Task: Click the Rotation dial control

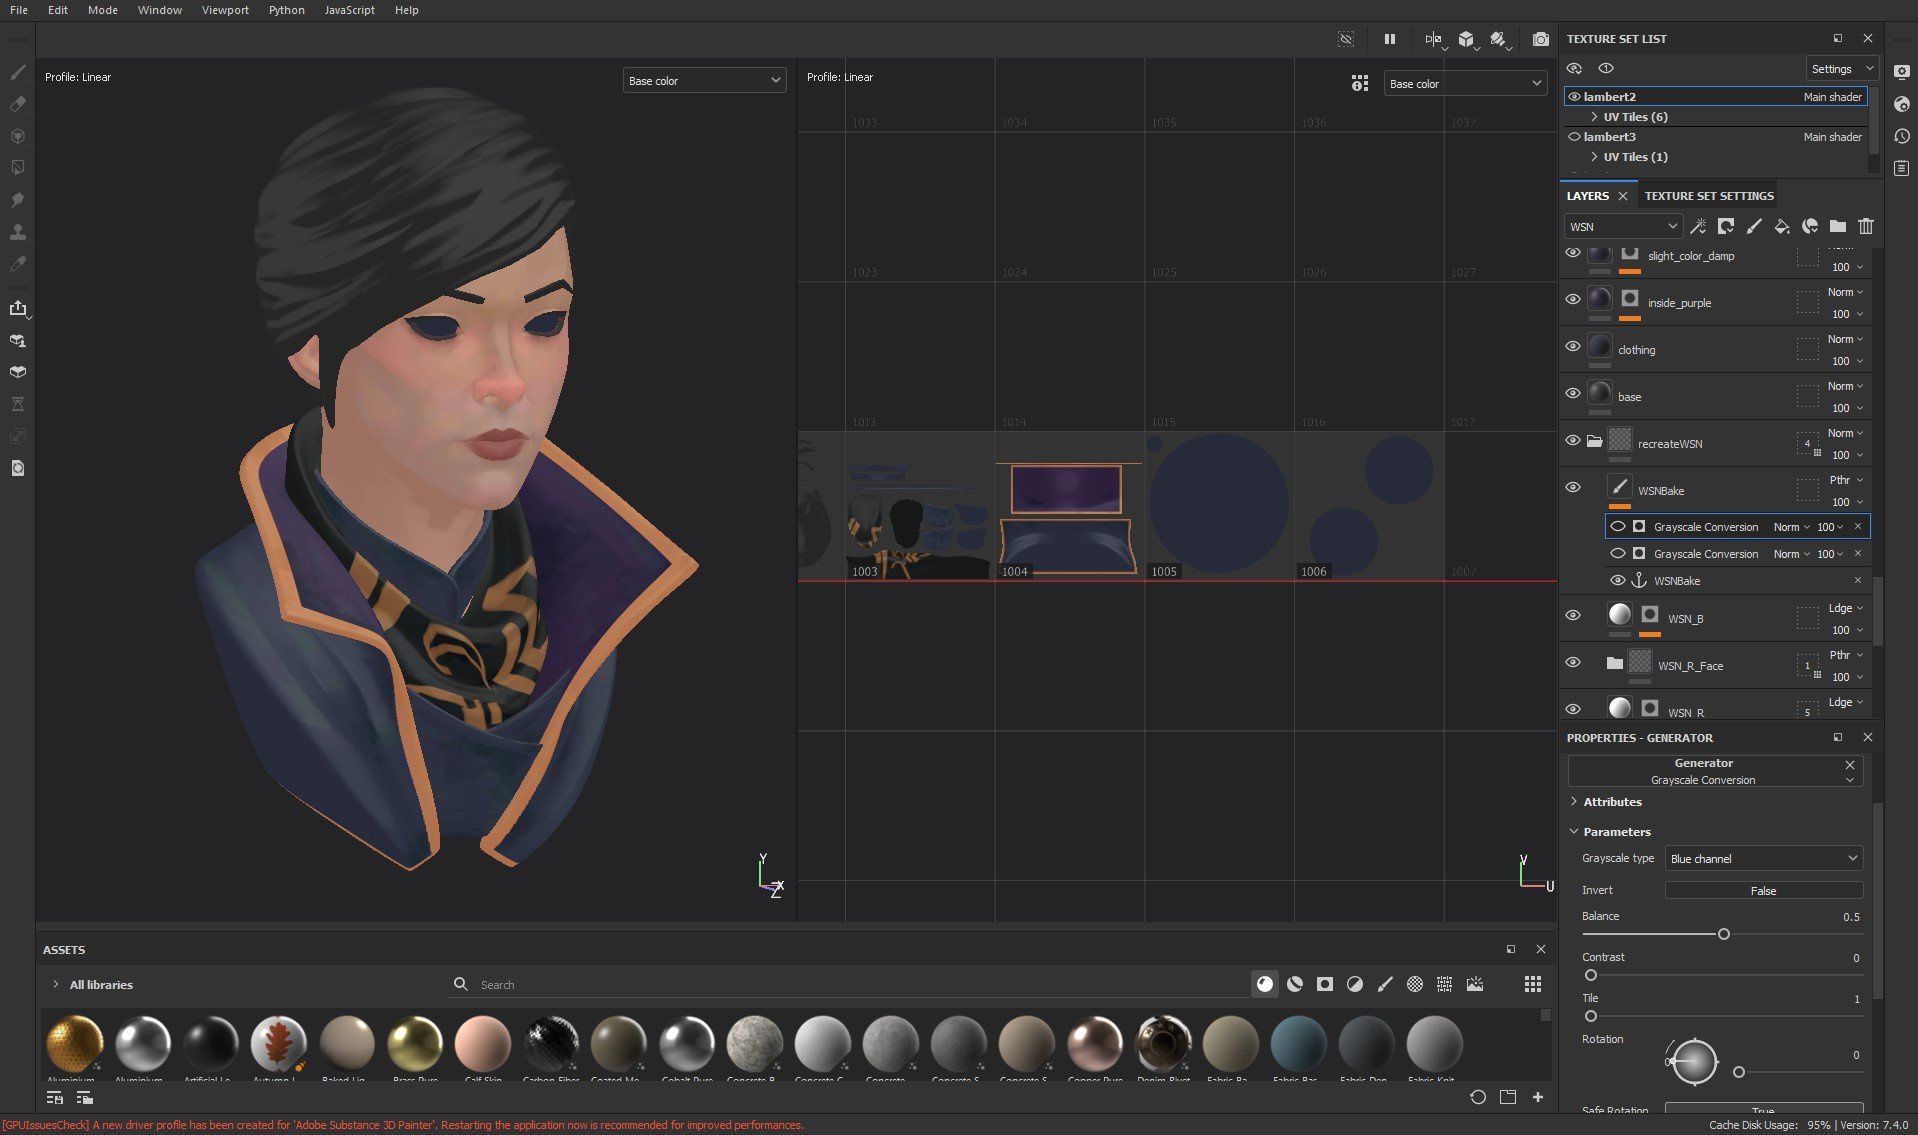Action: click(1694, 1062)
